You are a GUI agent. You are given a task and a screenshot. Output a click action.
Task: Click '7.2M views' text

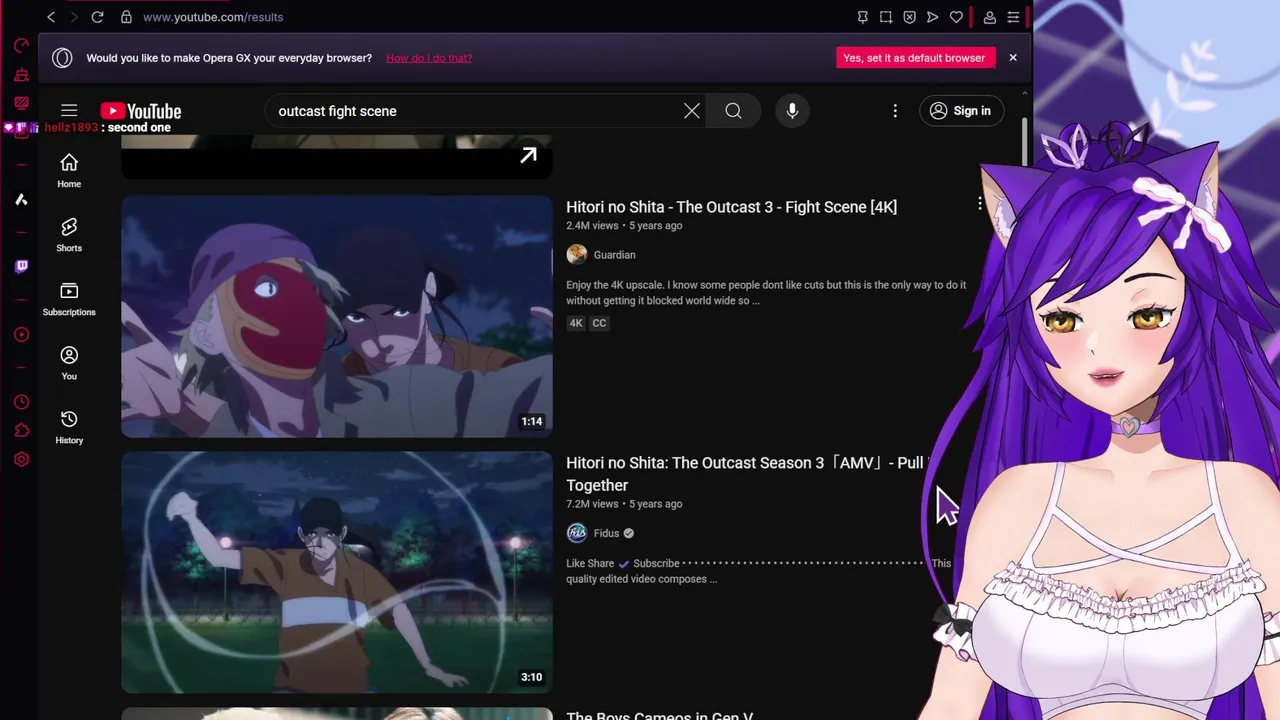[x=592, y=504]
